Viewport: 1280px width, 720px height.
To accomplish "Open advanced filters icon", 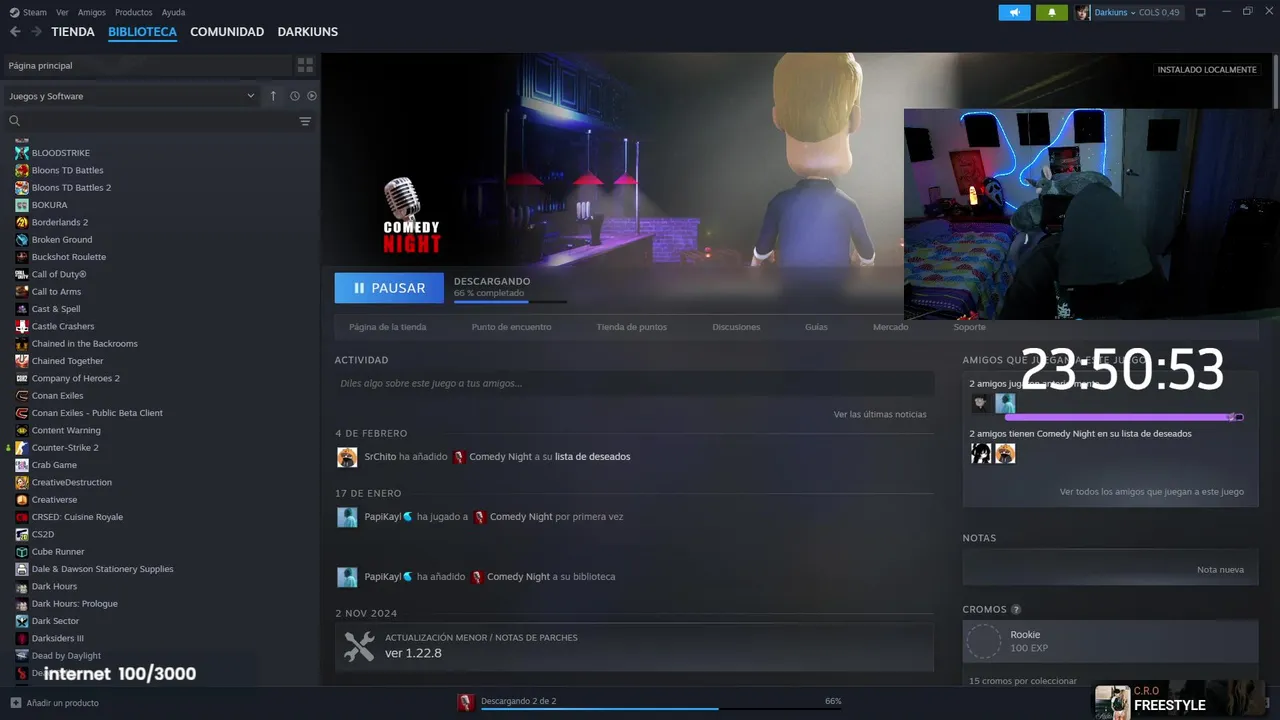I will coord(305,121).
